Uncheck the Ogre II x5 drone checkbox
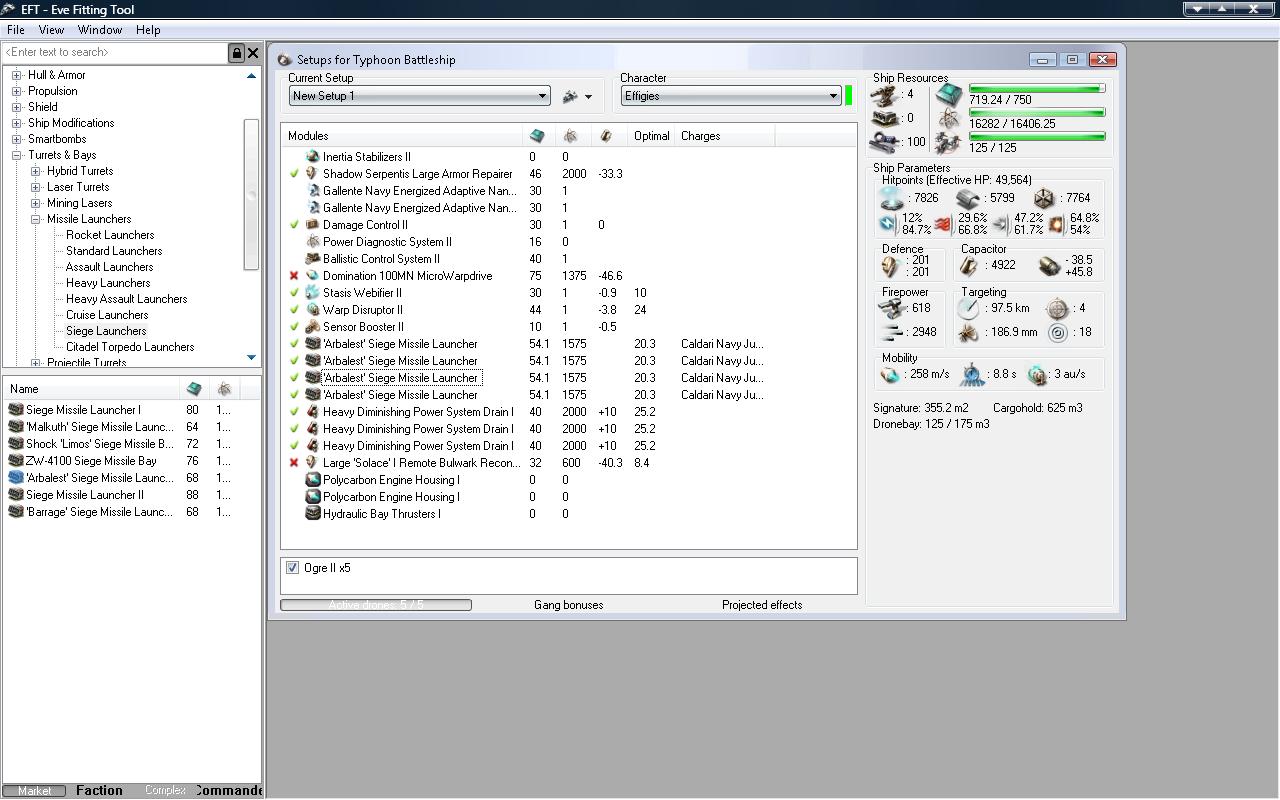 click(292, 568)
